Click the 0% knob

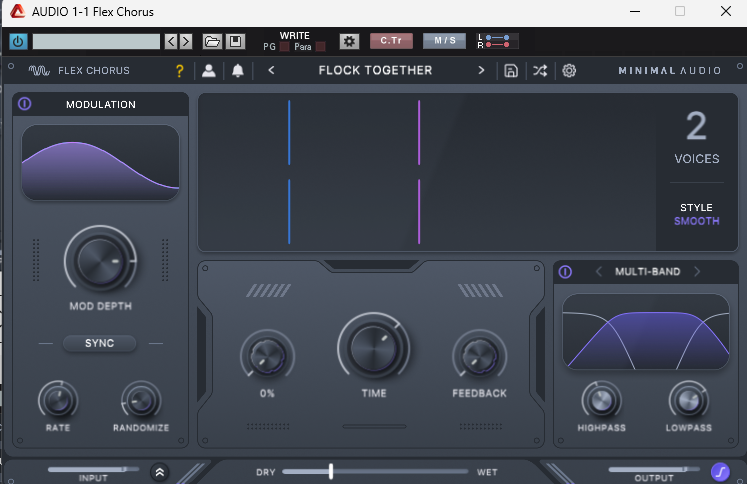(267, 356)
